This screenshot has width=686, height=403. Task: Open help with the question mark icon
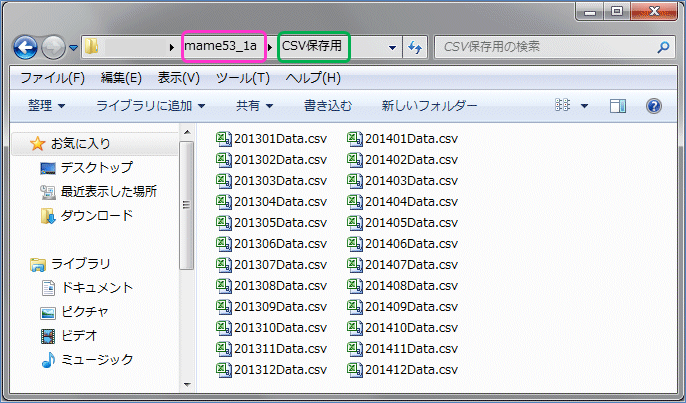(x=654, y=106)
